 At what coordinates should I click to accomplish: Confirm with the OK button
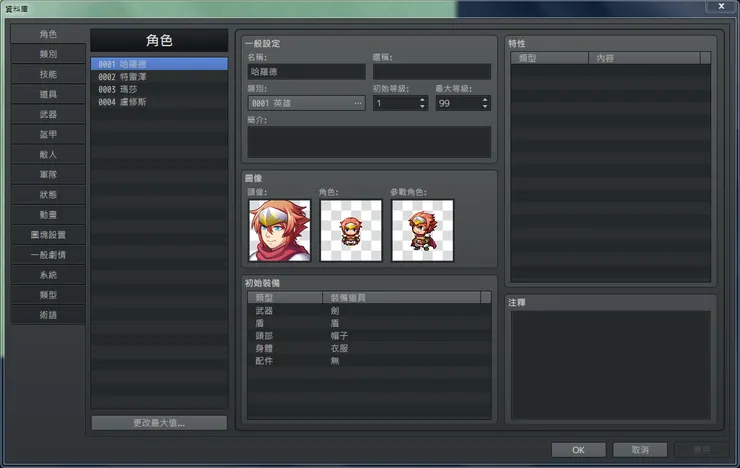579,450
